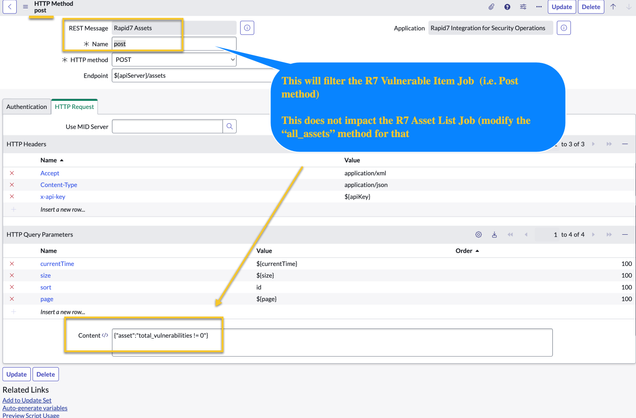Screen dimensions: 636x418
Task: Collapse the HTTP Headers section
Action: 625,144
